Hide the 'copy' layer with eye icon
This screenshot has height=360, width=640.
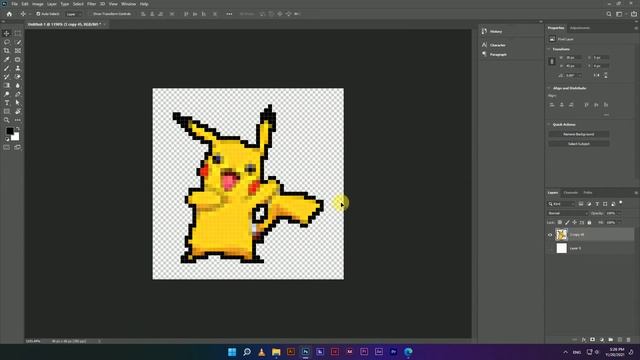(550, 235)
